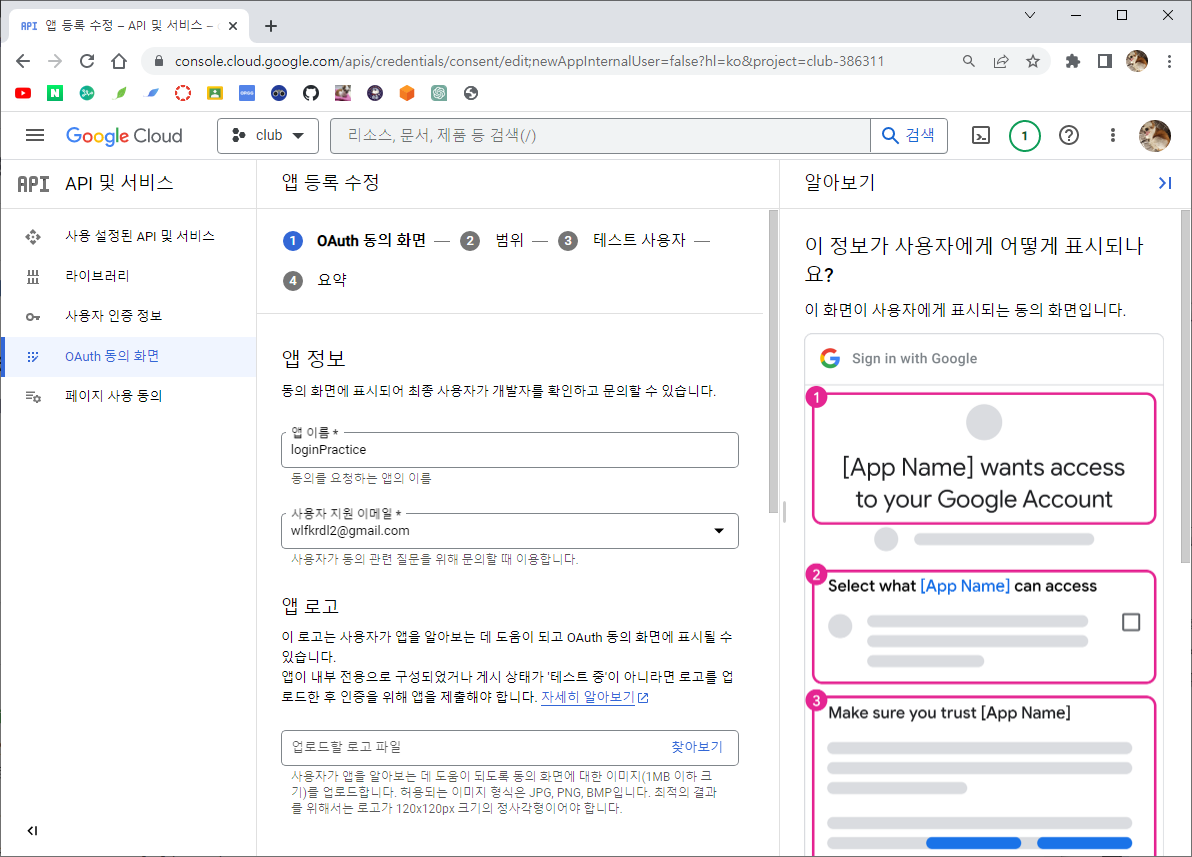This screenshot has width=1192, height=857.
Task: Open the browser tab search chevron
Action: pyautogui.click(x=1030, y=15)
